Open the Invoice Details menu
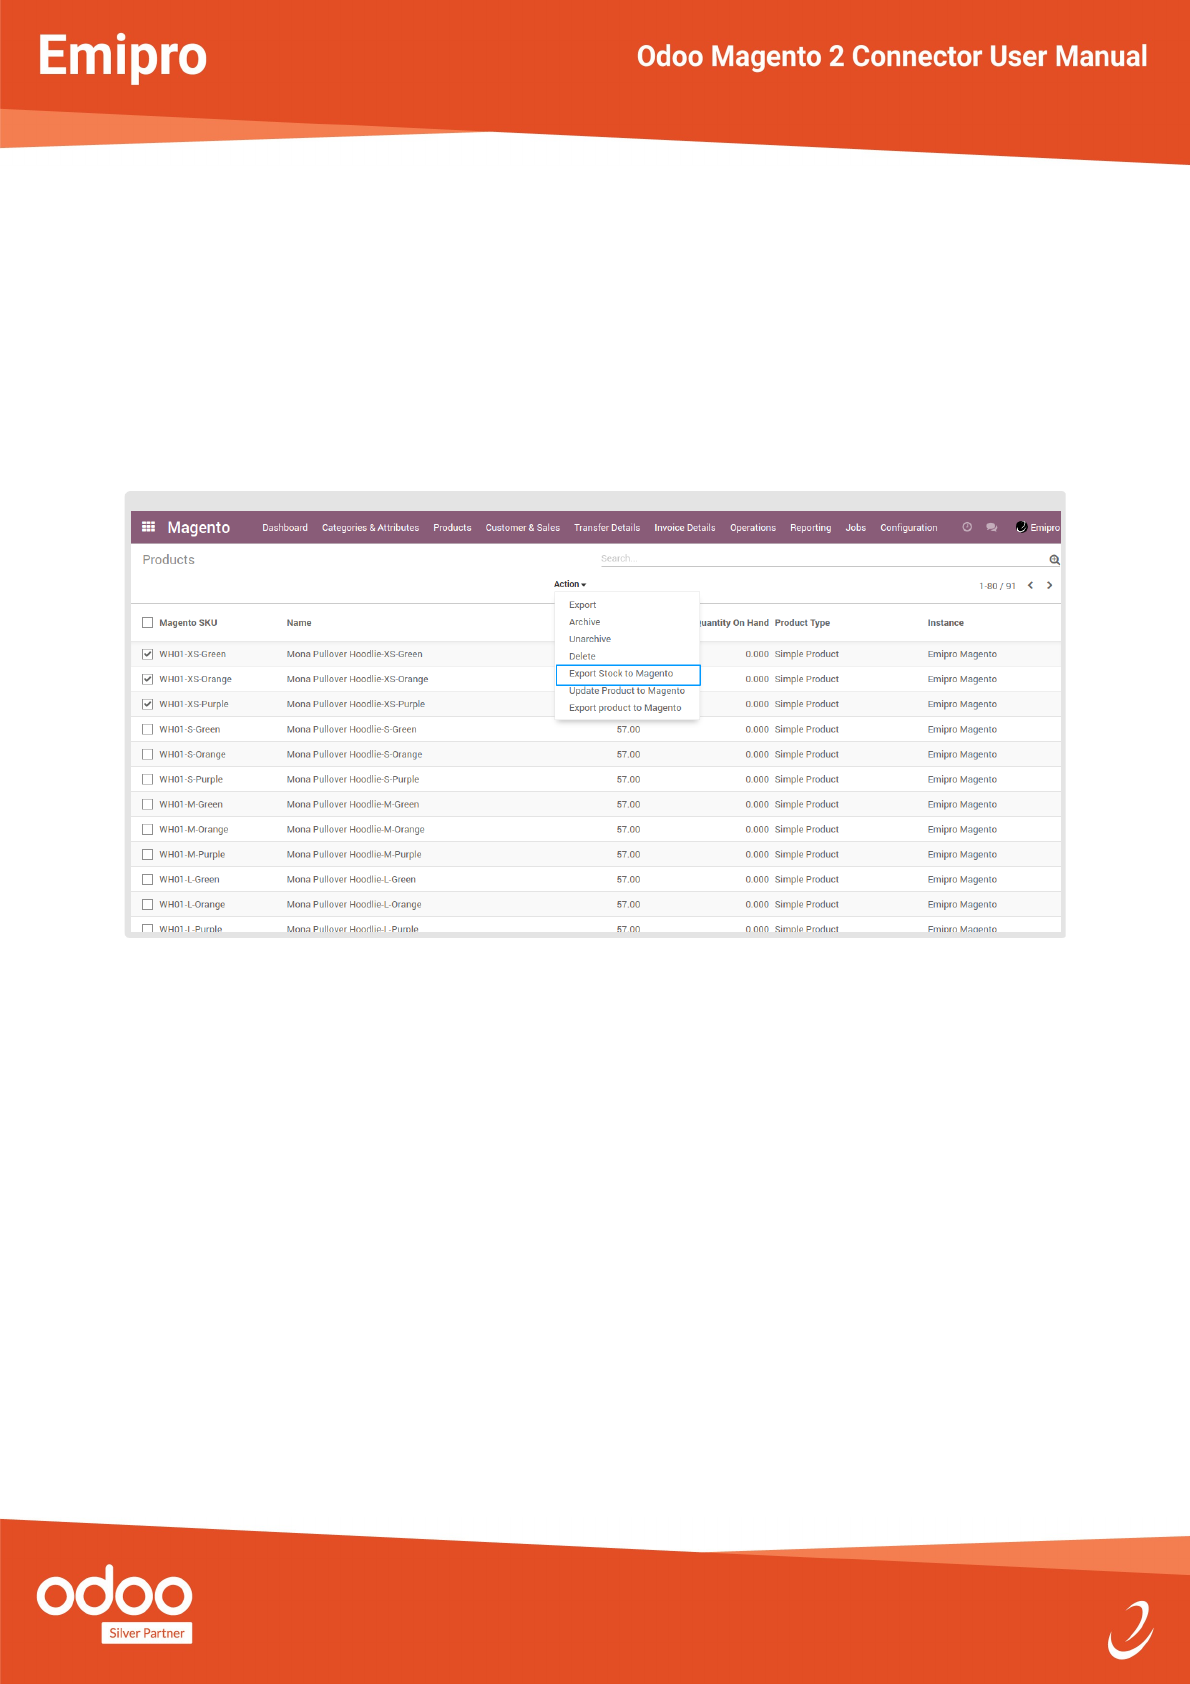This screenshot has width=1190, height=1684. point(685,528)
